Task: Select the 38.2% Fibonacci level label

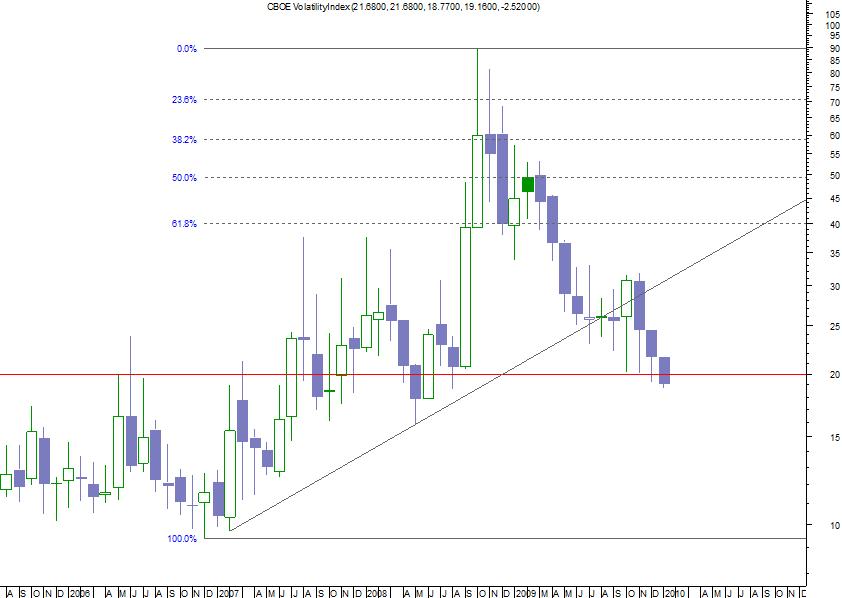Action: point(184,140)
